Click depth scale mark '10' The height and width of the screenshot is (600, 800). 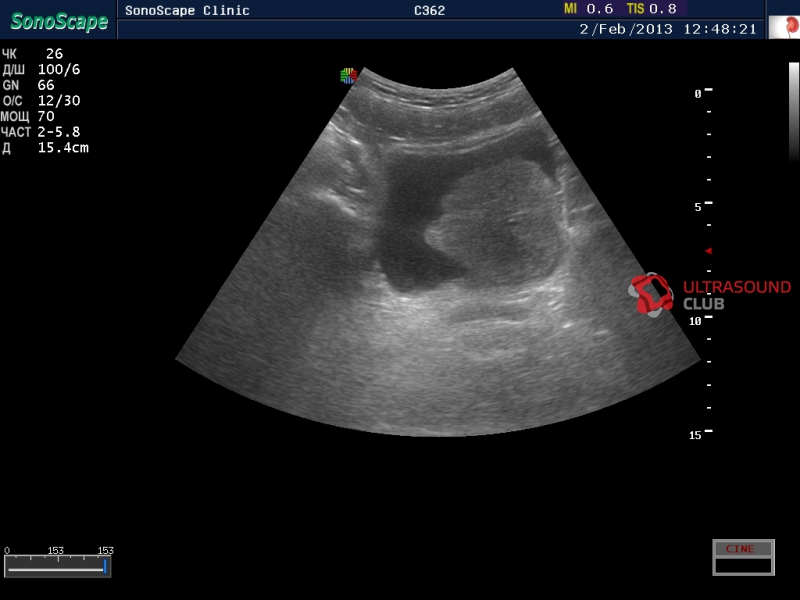click(x=695, y=321)
